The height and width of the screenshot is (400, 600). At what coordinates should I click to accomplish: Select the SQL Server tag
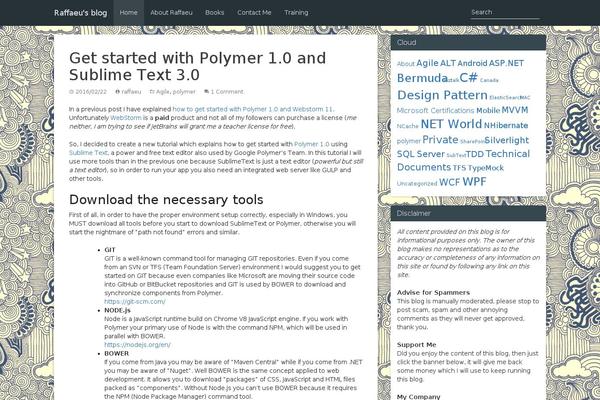pos(421,154)
